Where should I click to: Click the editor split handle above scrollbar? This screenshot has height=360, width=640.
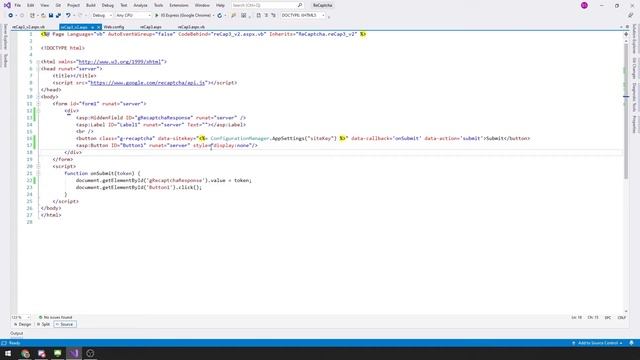(626, 34)
